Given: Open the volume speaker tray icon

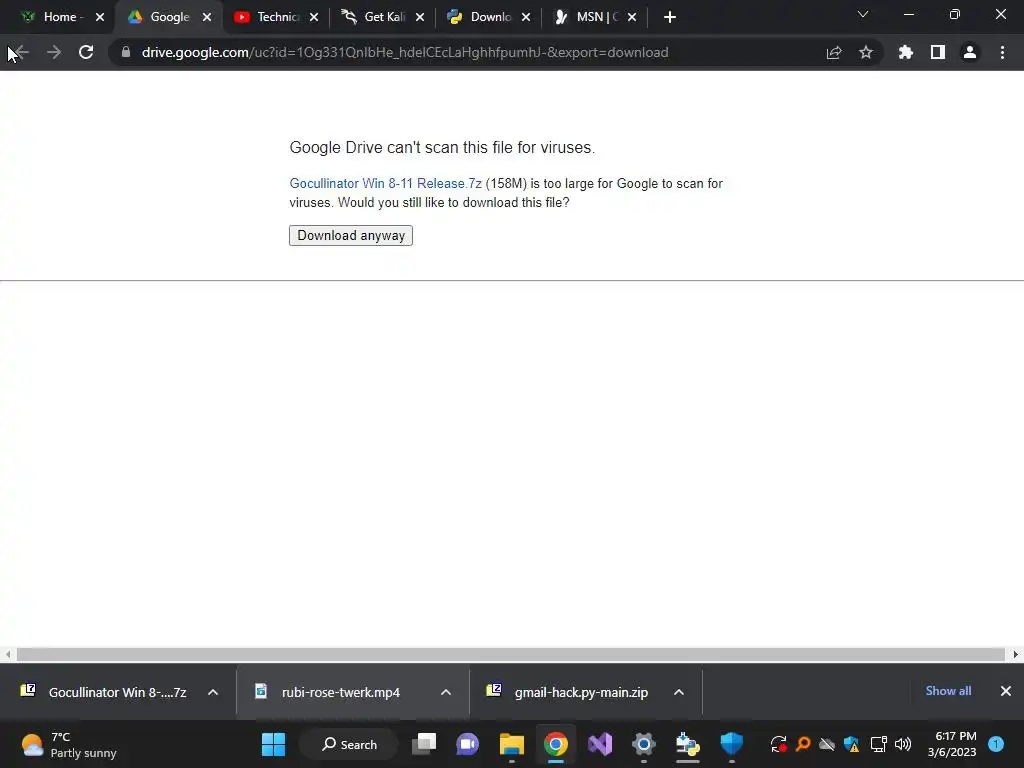Looking at the screenshot, I should (x=903, y=744).
